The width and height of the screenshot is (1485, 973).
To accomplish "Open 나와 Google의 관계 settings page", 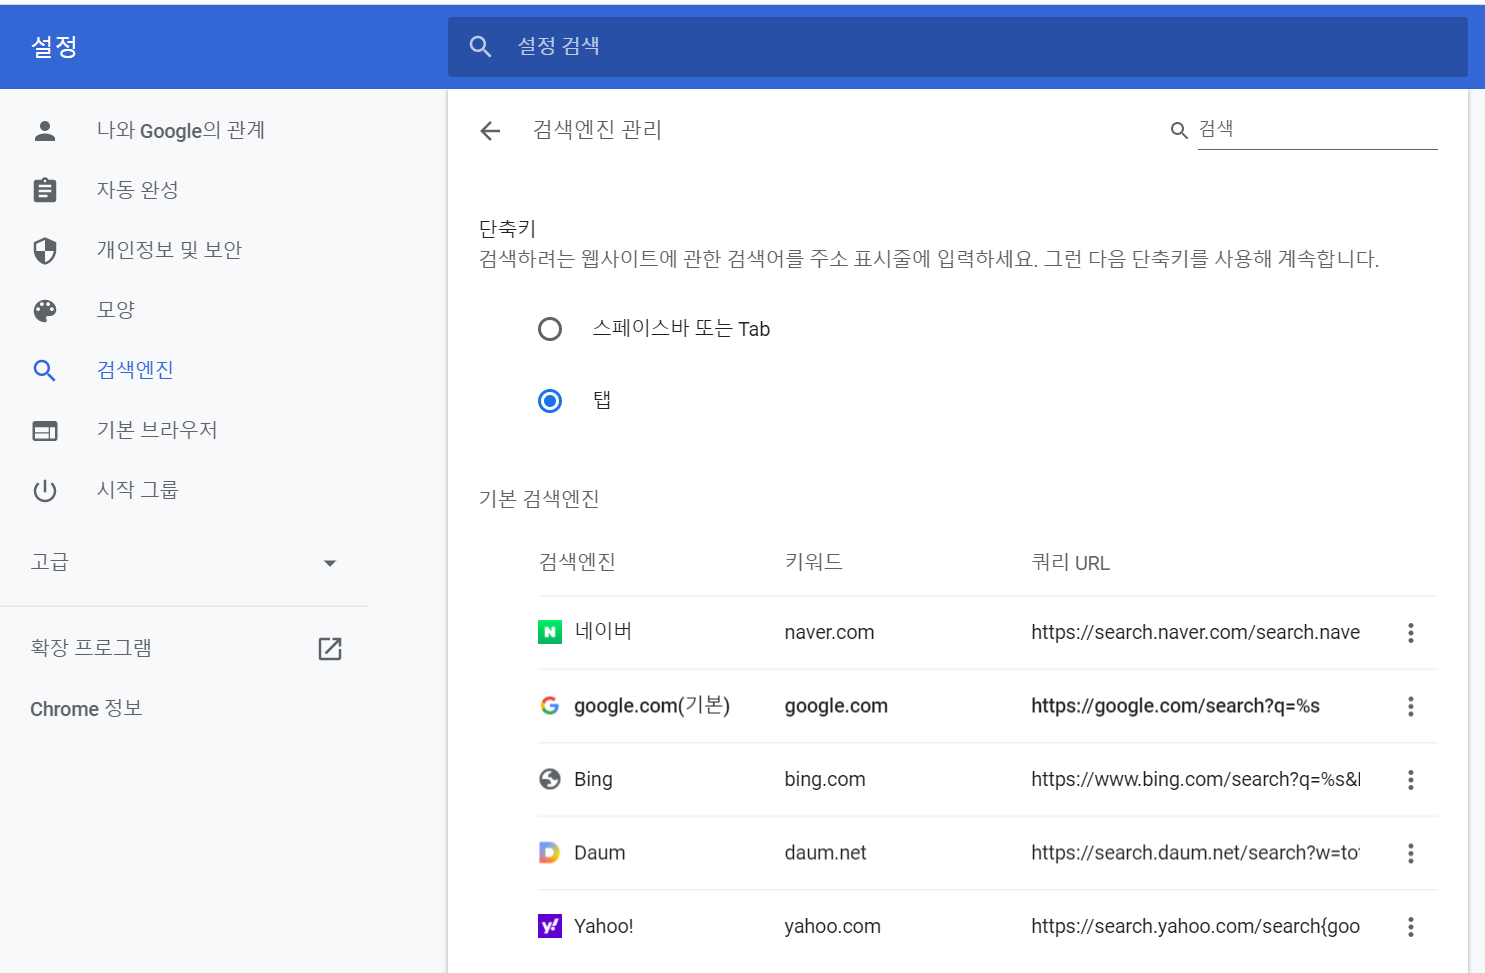I will pyautogui.click(x=181, y=131).
